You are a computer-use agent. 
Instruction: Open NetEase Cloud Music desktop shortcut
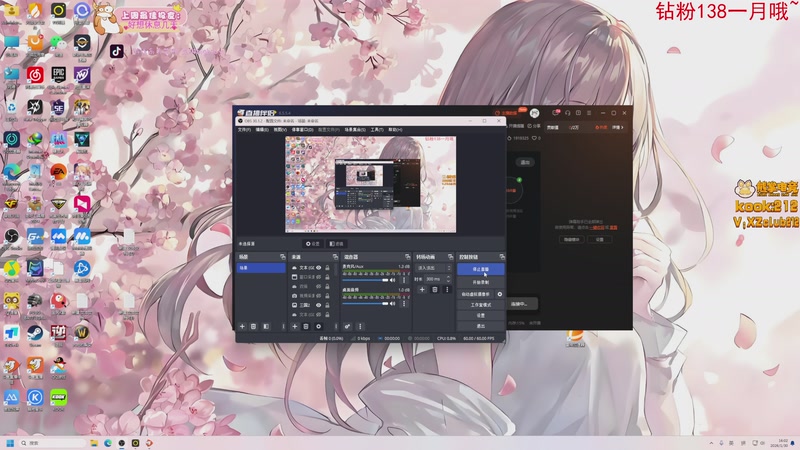(35, 75)
